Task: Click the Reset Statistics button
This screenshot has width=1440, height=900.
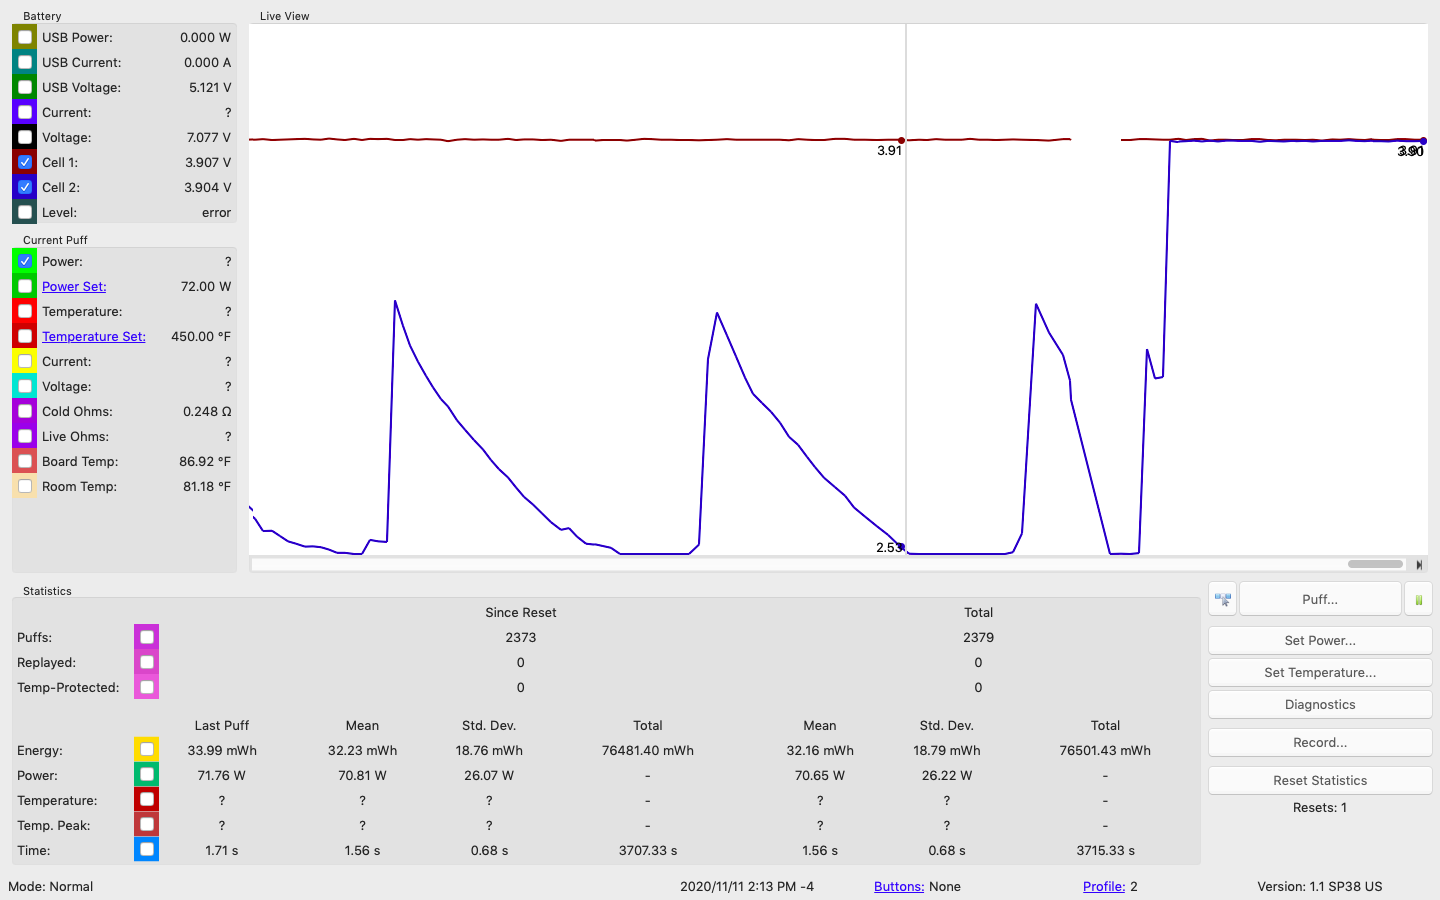Action: coord(1320,780)
